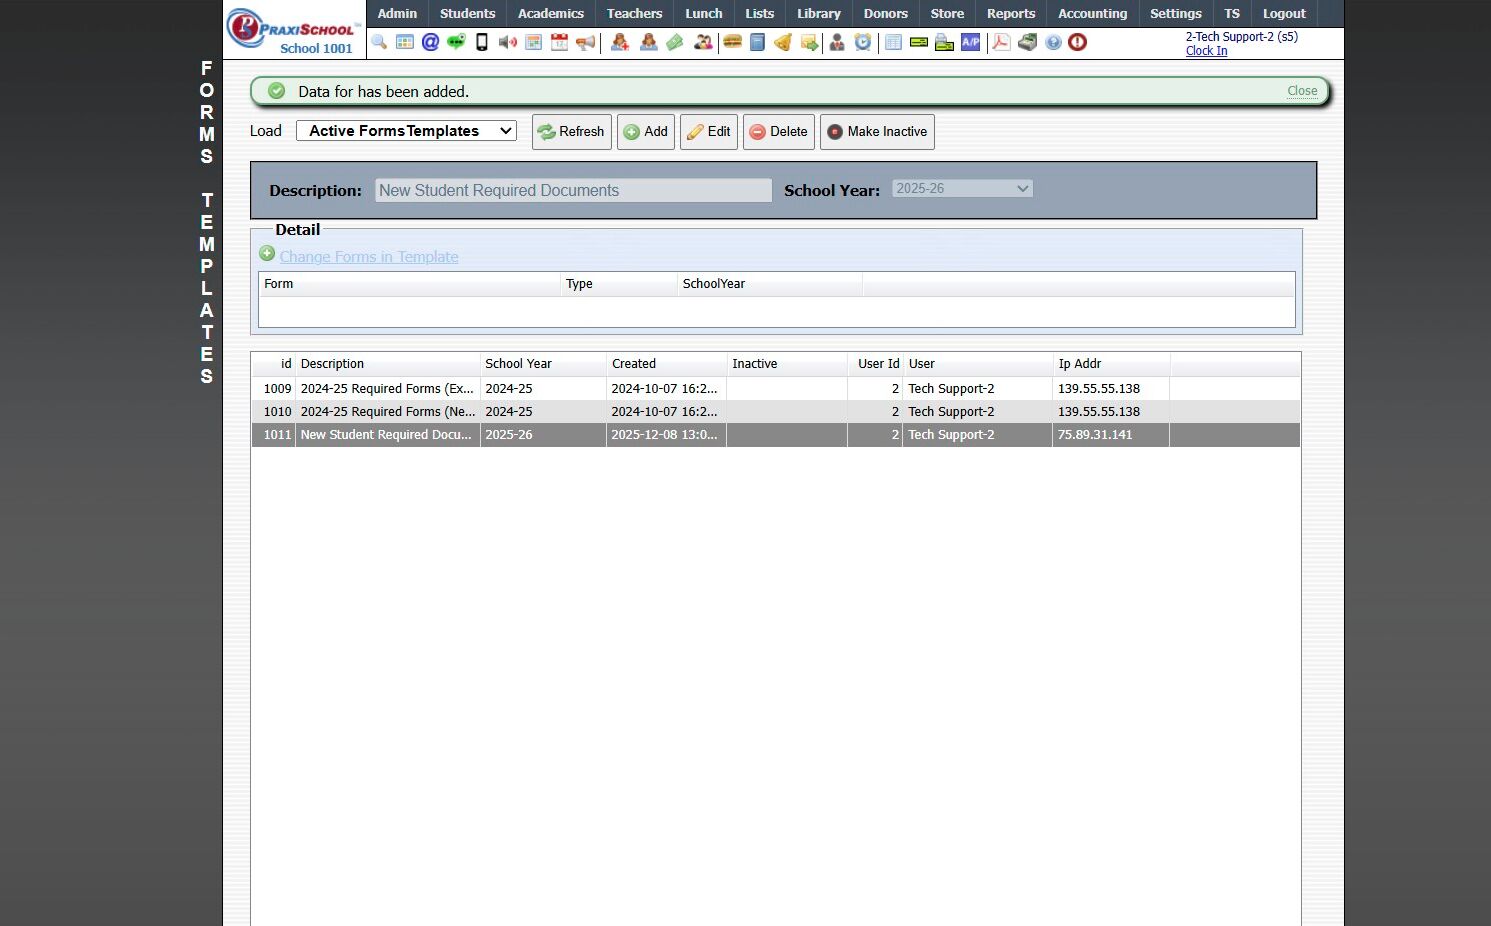The height and width of the screenshot is (926, 1491).
Task: Close the 'Data for has been added' notification
Action: coord(1302,91)
